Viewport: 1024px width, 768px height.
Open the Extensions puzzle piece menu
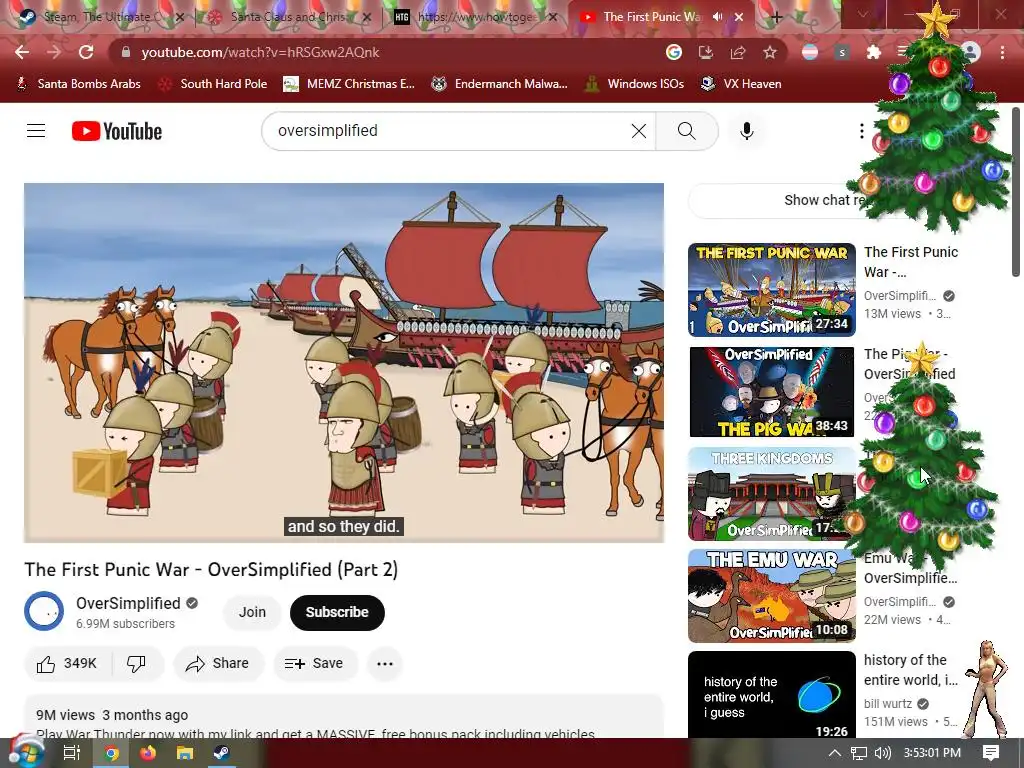click(873, 52)
